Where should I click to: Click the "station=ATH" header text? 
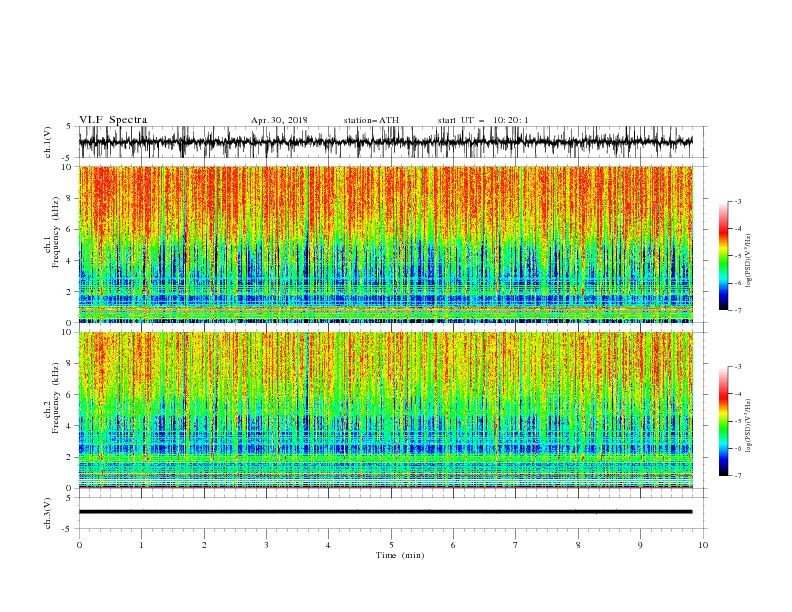click(371, 120)
